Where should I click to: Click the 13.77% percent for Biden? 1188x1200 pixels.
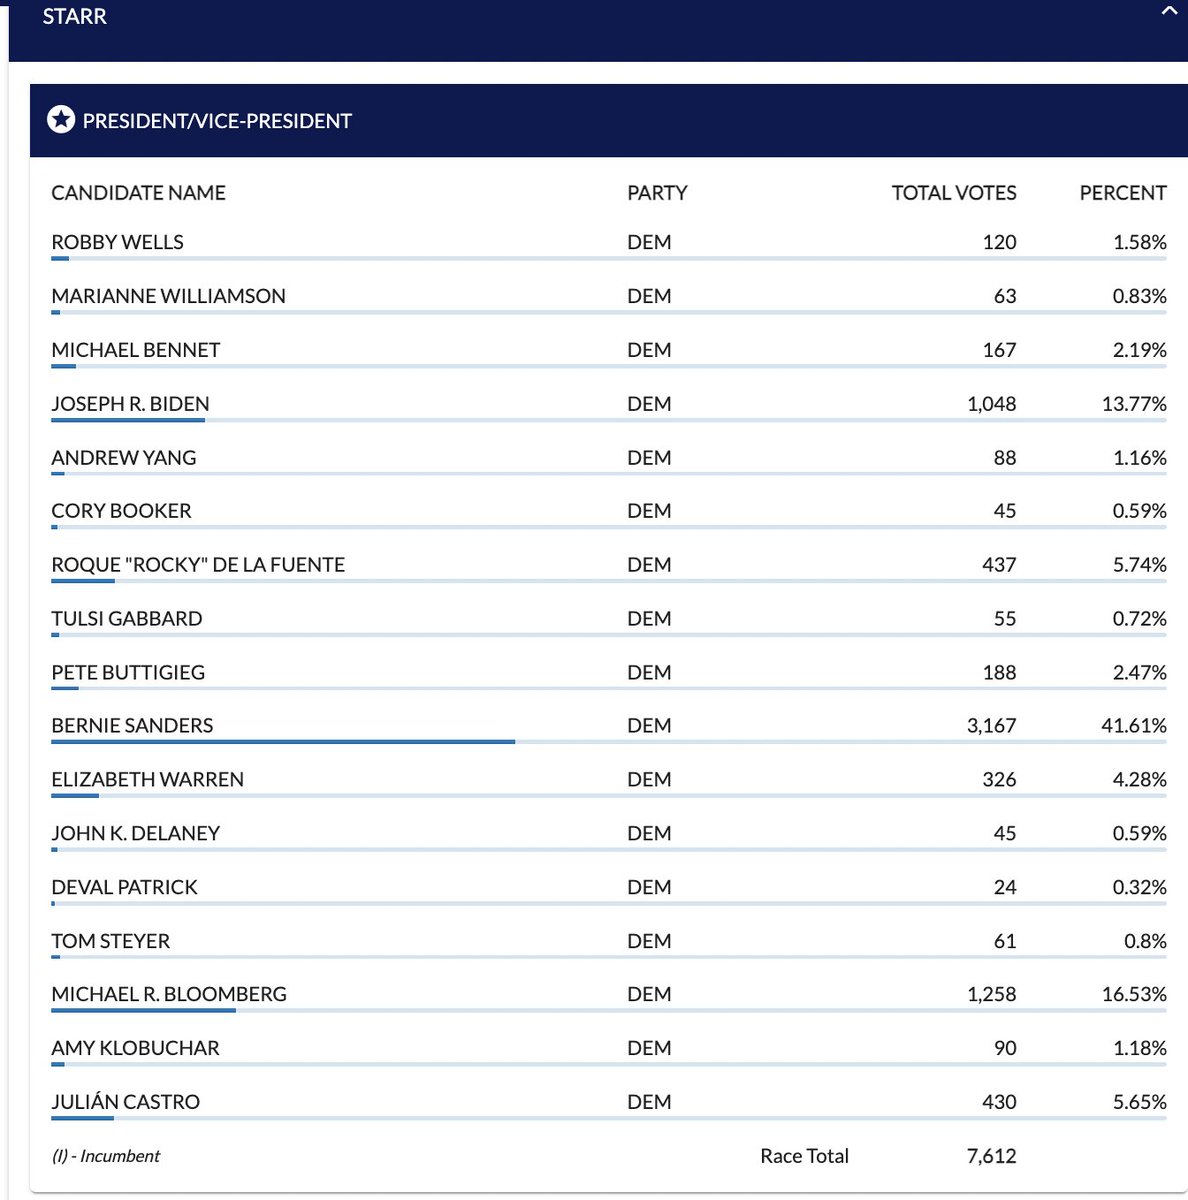[x=1134, y=404]
